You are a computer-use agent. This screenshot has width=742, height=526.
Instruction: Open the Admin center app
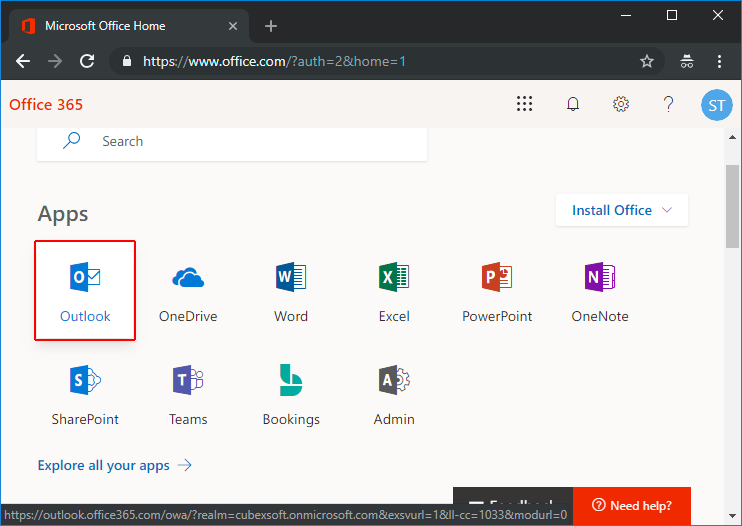(394, 394)
